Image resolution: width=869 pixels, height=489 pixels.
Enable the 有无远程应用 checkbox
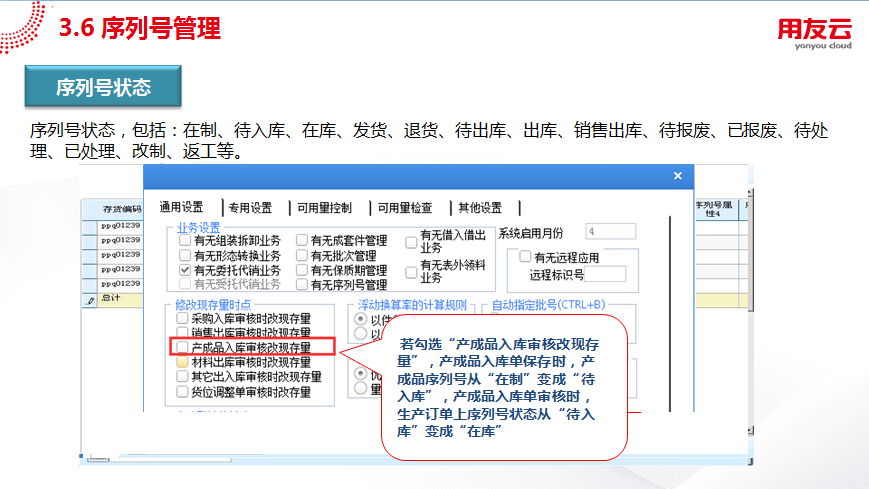(x=524, y=257)
